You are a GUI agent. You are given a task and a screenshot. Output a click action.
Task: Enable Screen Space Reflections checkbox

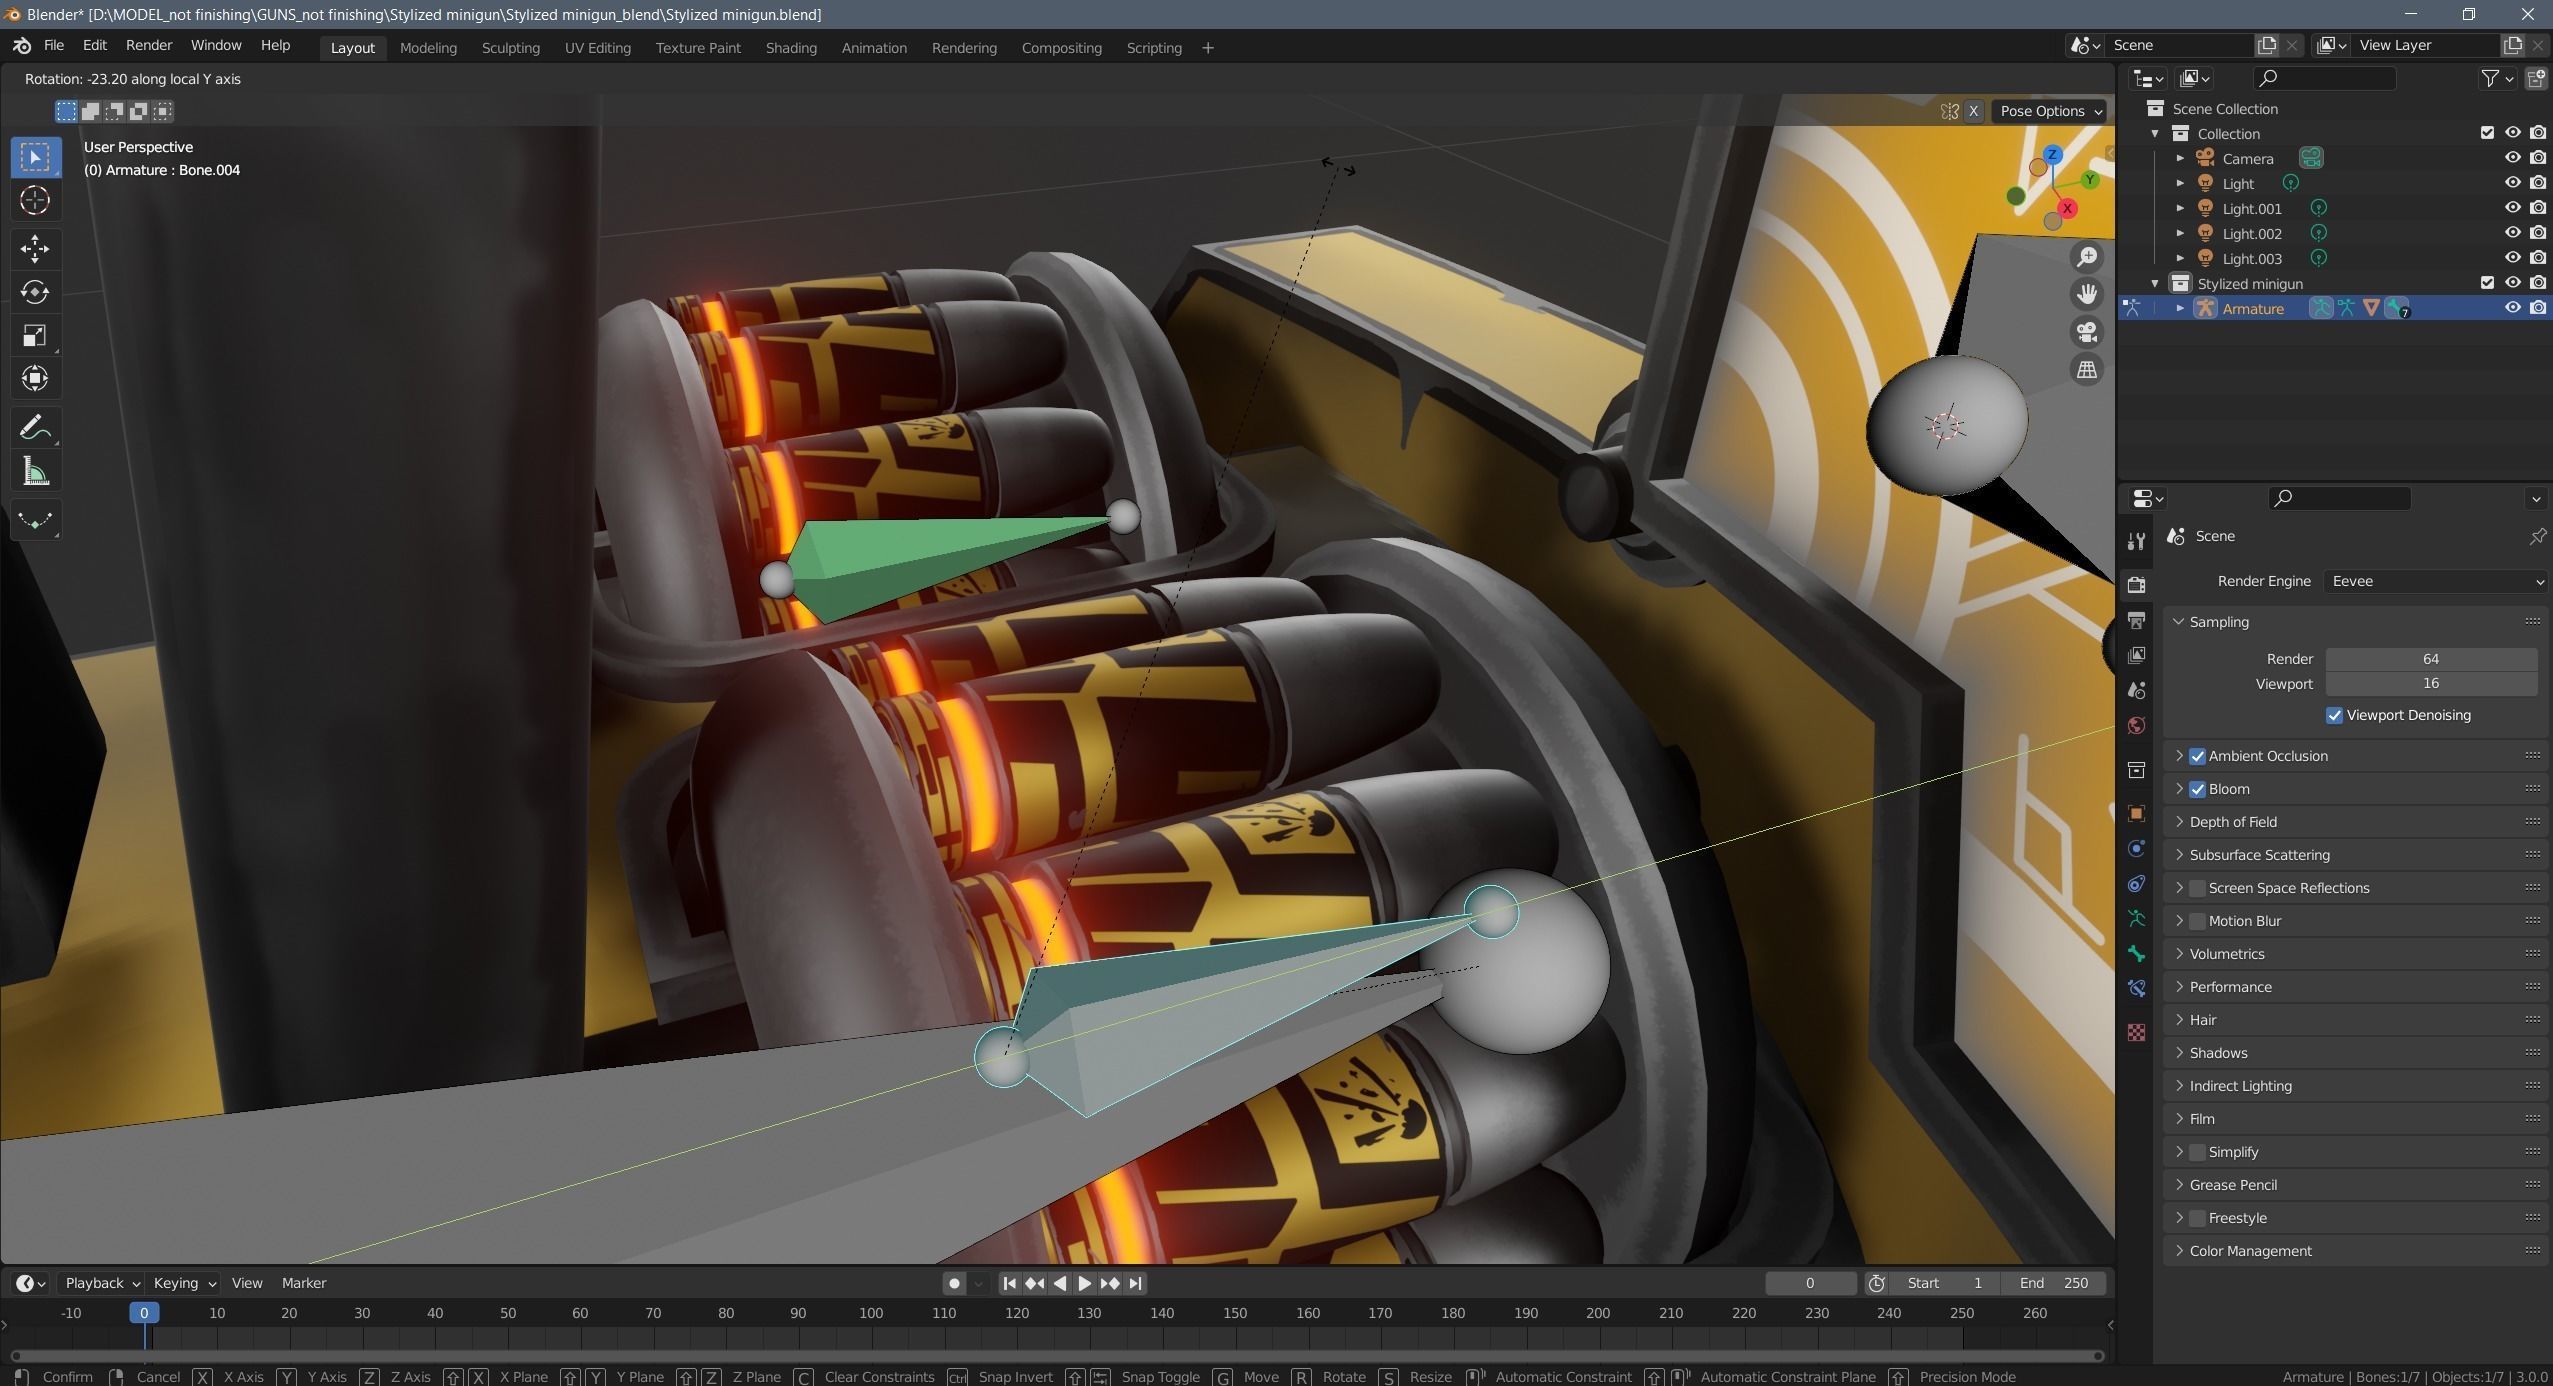pyautogui.click(x=2197, y=888)
